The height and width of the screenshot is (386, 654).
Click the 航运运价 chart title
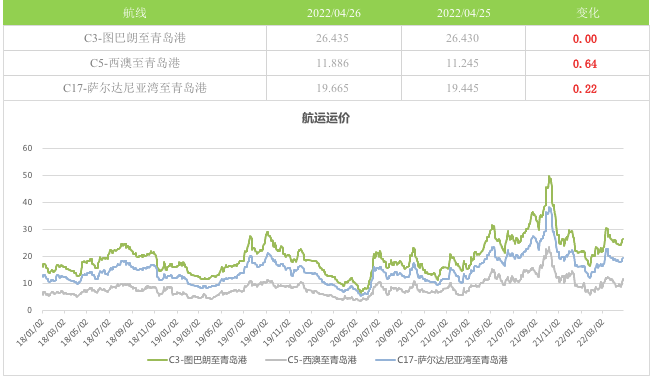coord(326,118)
